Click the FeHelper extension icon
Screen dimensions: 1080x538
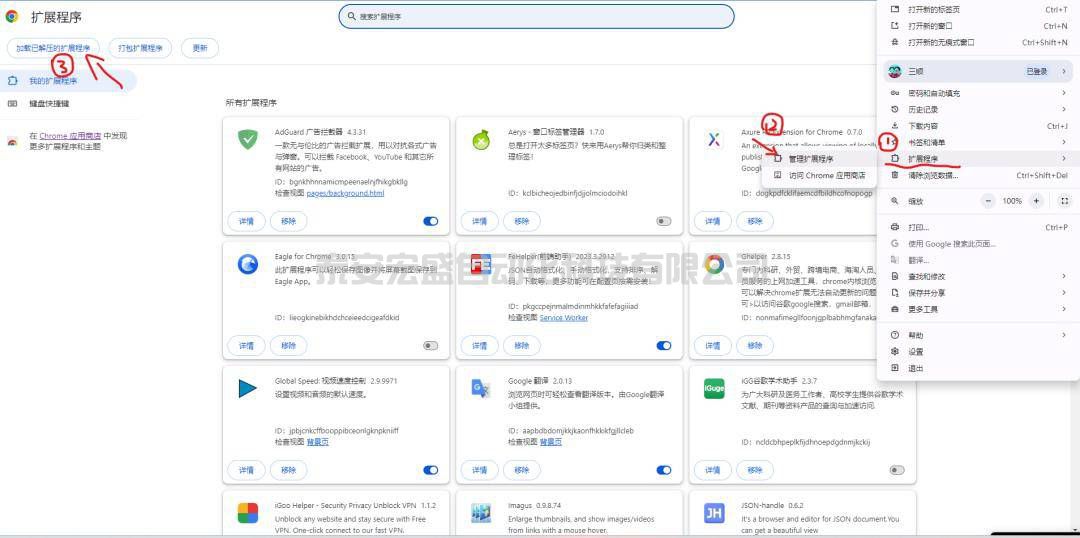[x=481, y=264]
